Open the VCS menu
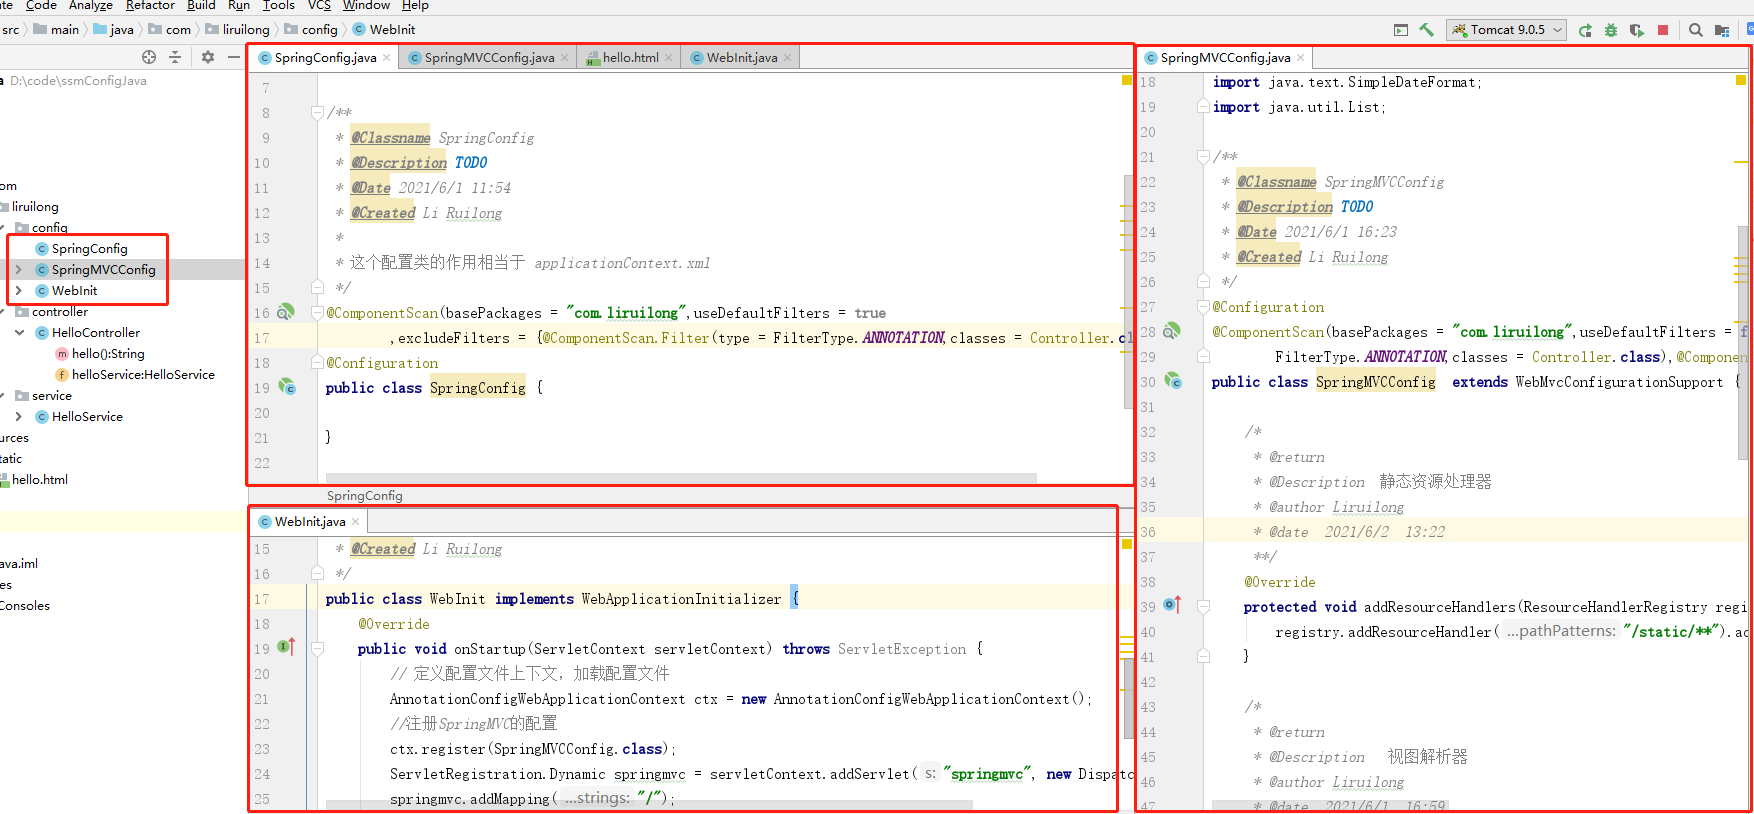Screen dimensions: 1754x814 [319, 6]
